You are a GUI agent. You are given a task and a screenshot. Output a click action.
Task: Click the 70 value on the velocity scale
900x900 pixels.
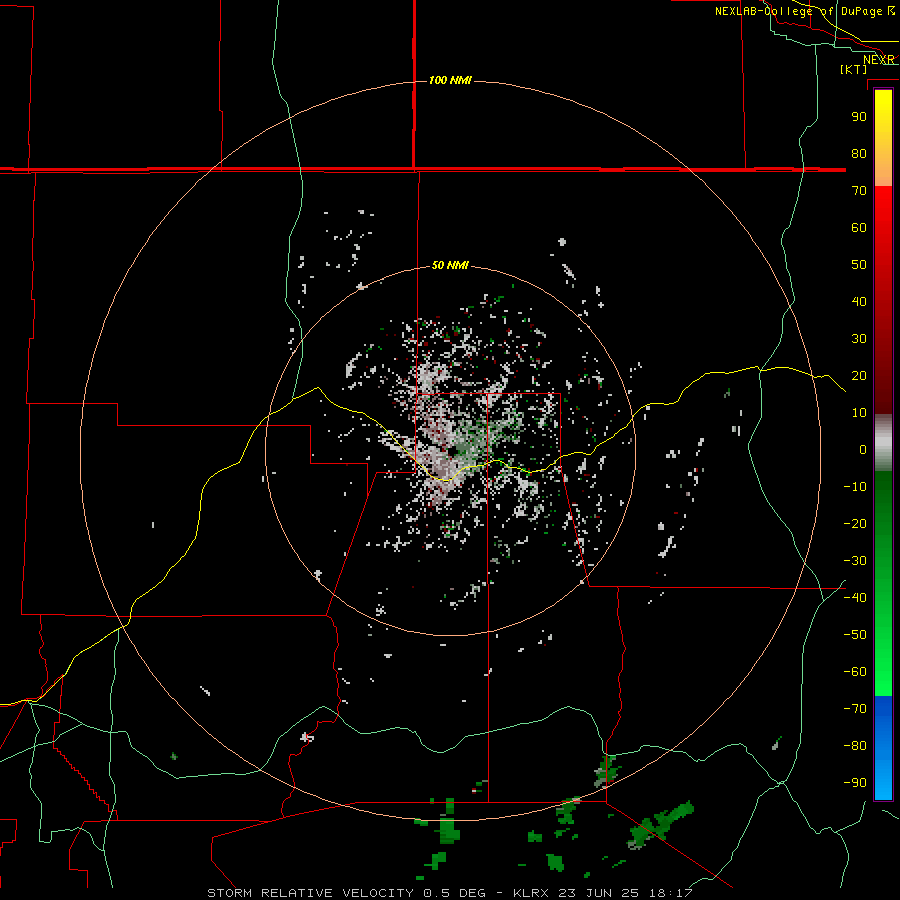coord(859,191)
